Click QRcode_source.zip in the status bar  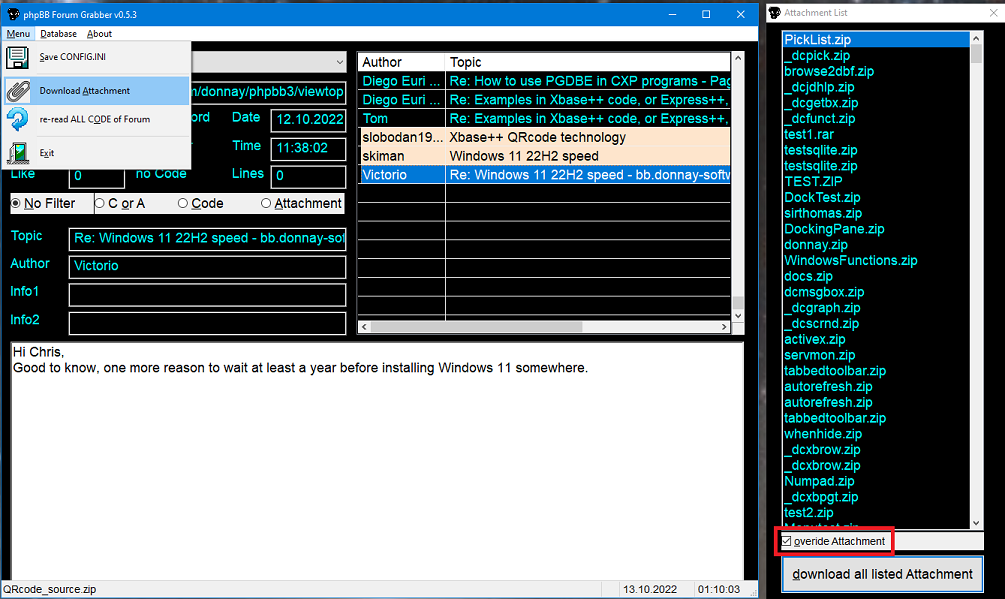point(49,589)
